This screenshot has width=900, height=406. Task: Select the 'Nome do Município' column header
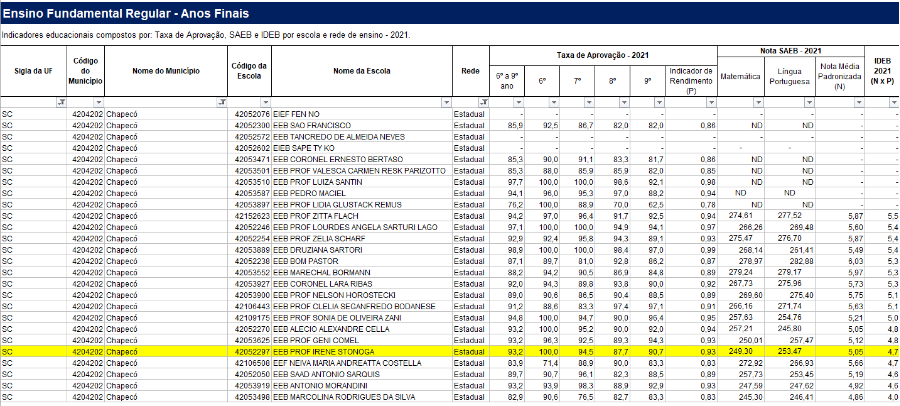(166, 71)
